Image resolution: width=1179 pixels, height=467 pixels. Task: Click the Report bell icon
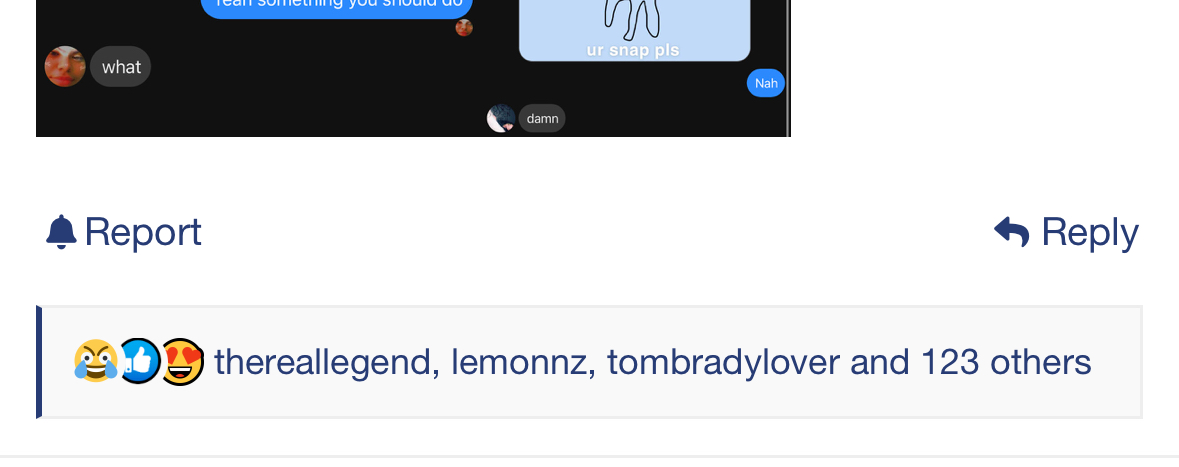pos(61,232)
